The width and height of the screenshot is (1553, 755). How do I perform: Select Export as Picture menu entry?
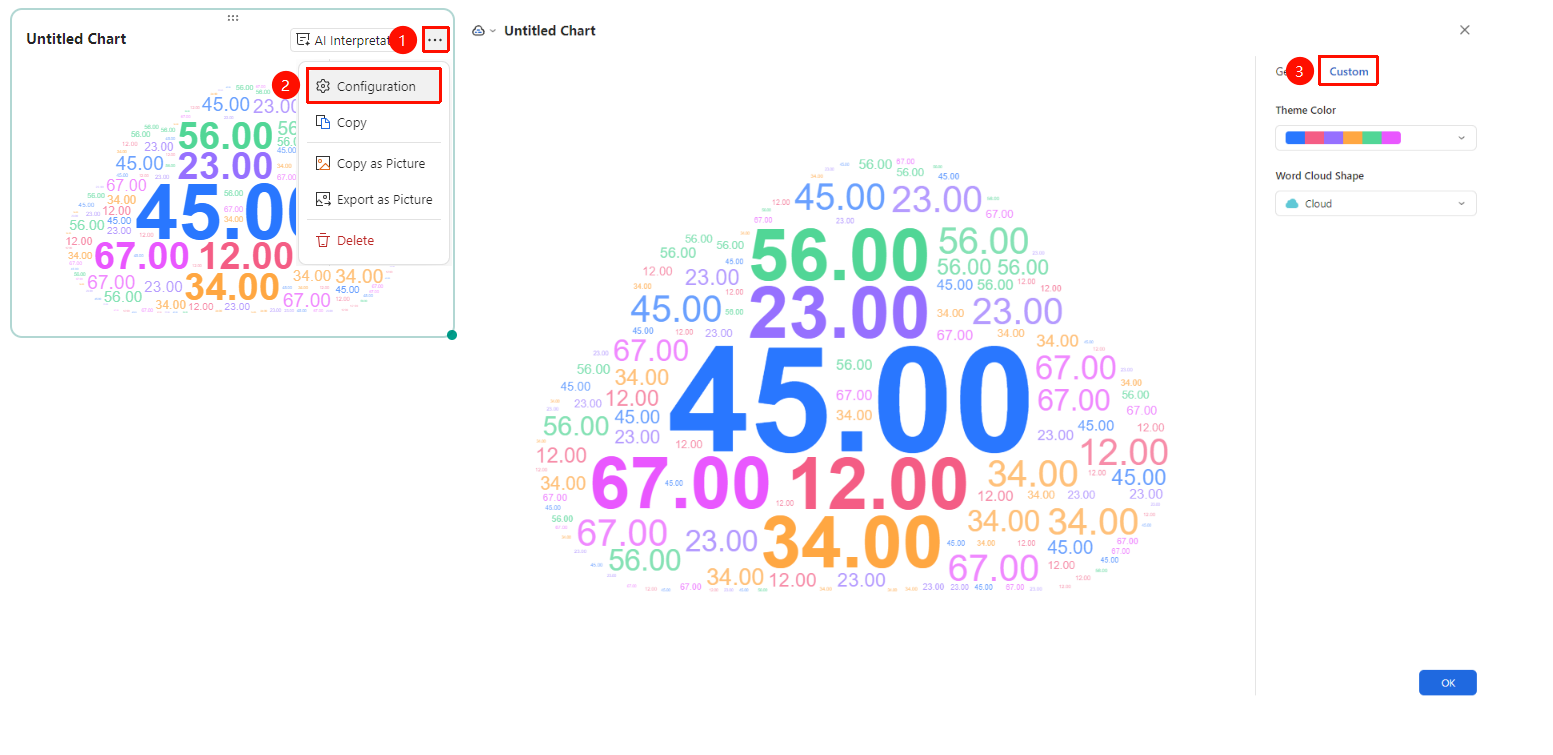[x=374, y=199]
